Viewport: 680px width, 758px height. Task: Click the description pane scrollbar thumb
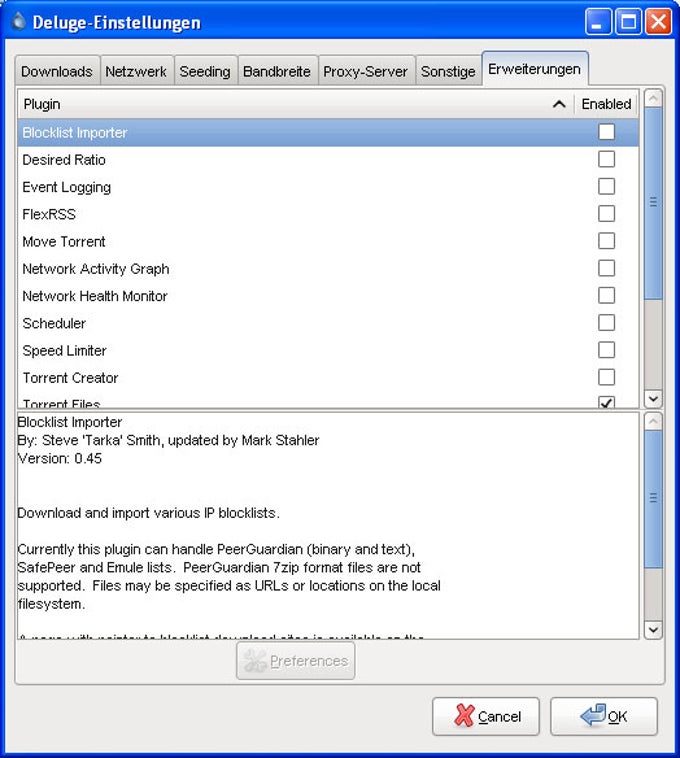pyautogui.click(x=653, y=499)
